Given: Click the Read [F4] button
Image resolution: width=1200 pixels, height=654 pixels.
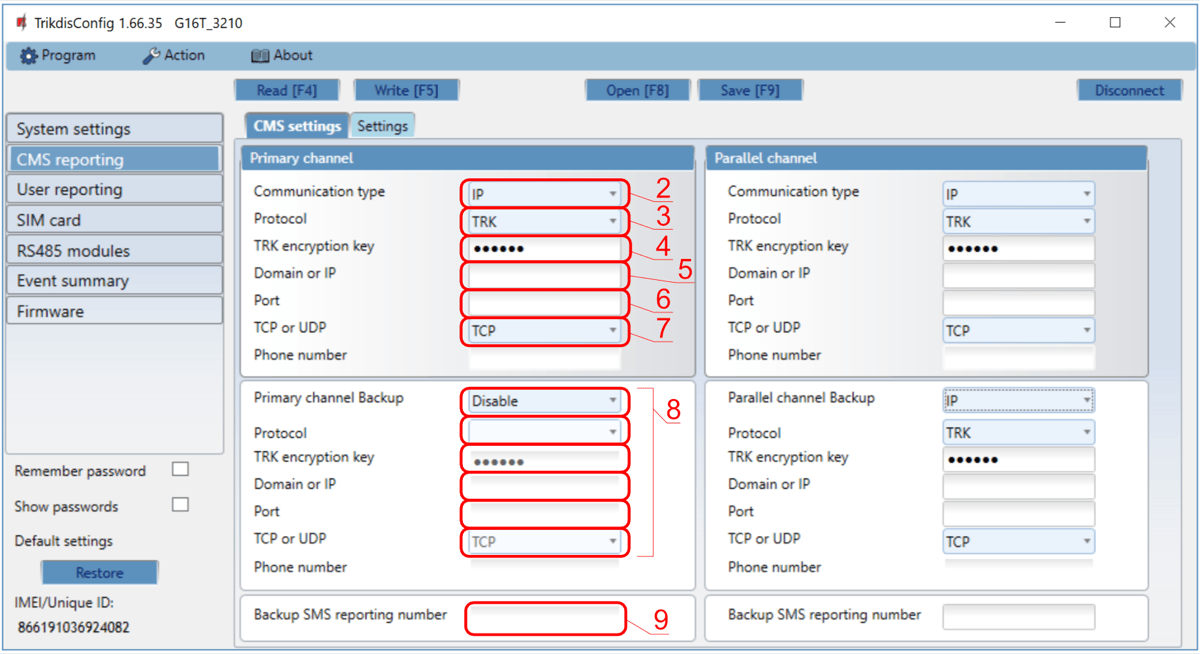Looking at the screenshot, I should [287, 90].
